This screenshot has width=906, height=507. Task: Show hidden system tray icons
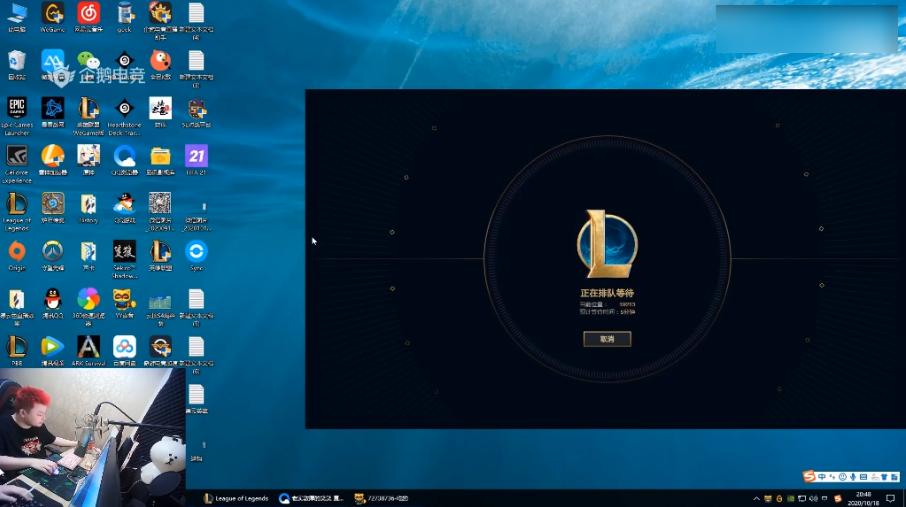click(x=756, y=498)
